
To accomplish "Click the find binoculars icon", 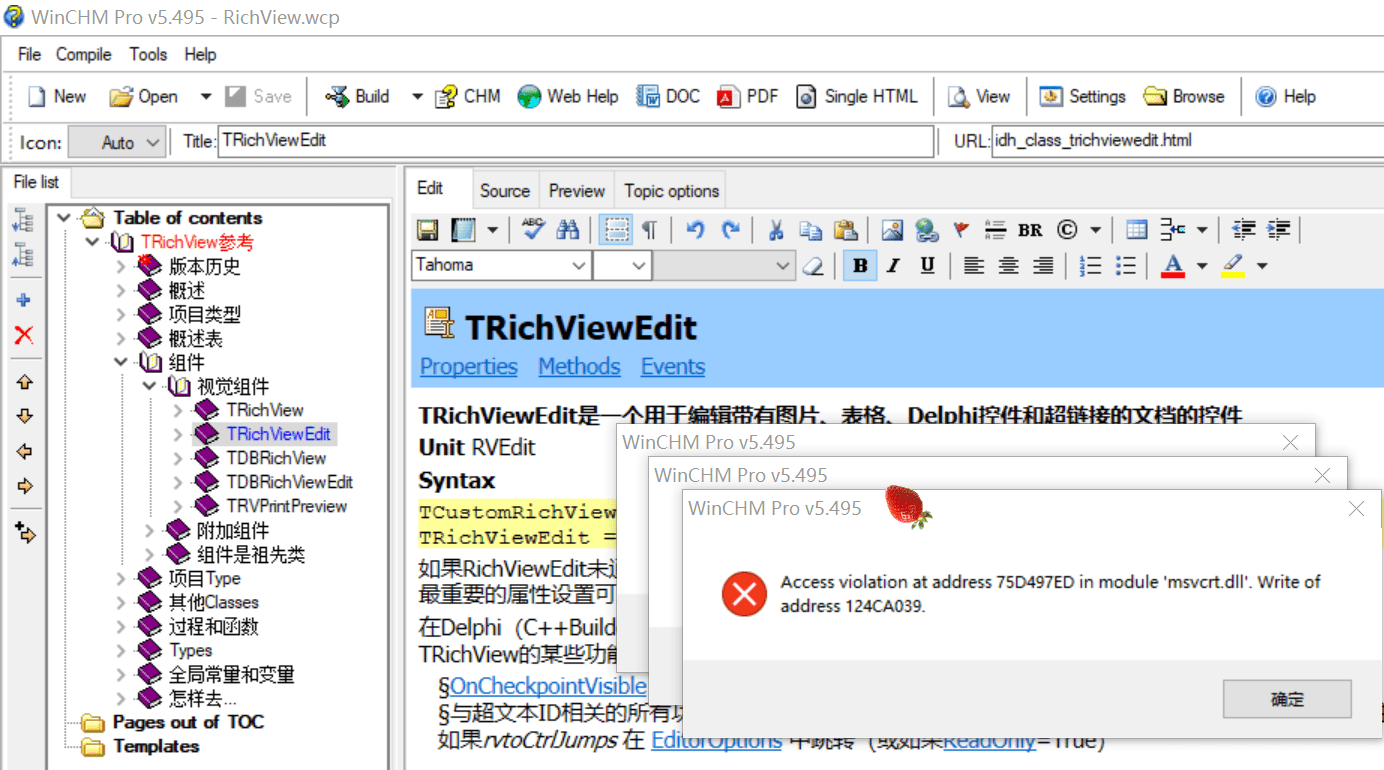I will coord(568,231).
